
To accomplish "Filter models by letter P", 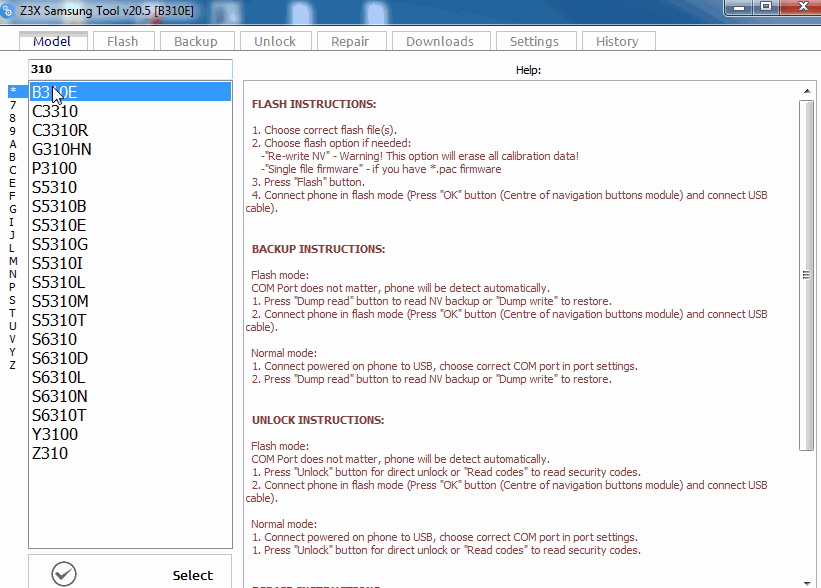I will click(13, 287).
